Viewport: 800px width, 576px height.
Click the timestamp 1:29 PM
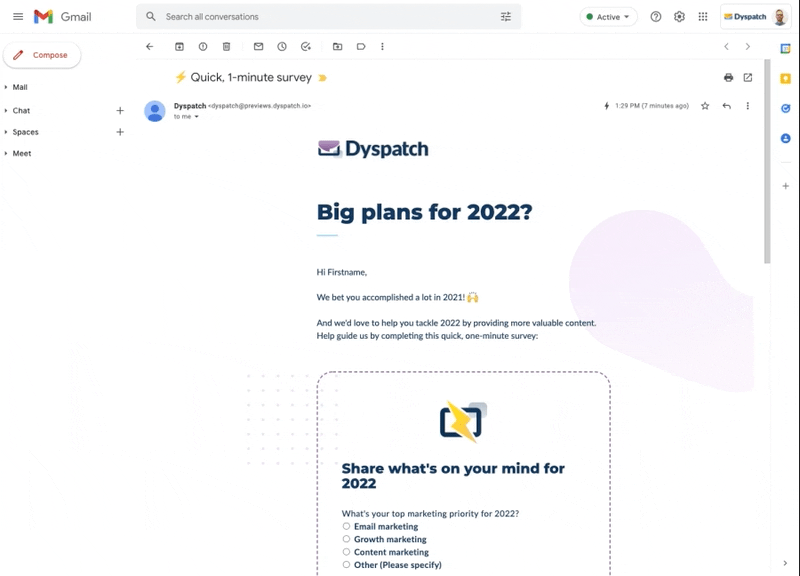[652, 106]
